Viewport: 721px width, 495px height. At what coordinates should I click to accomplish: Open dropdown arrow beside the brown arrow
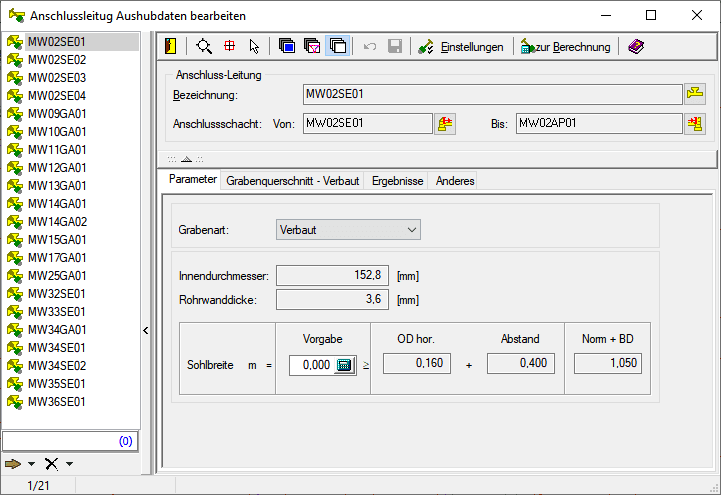click(31, 464)
